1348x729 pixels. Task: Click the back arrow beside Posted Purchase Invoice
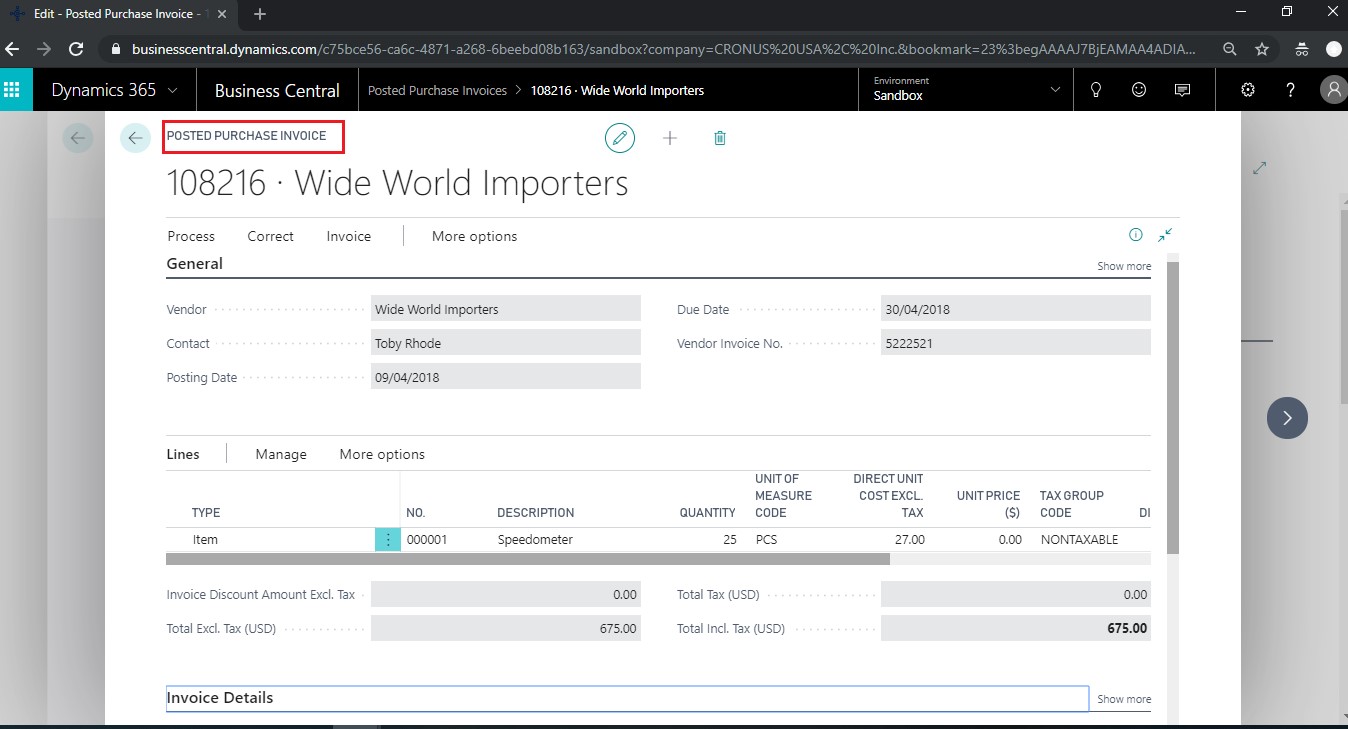[x=135, y=138]
